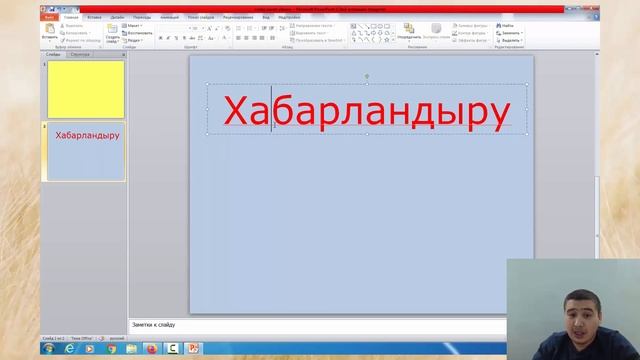Image resolution: width=640 pixels, height=360 pixels.
Task: Click the Clear Formatting icon
Action: (227, 28)
